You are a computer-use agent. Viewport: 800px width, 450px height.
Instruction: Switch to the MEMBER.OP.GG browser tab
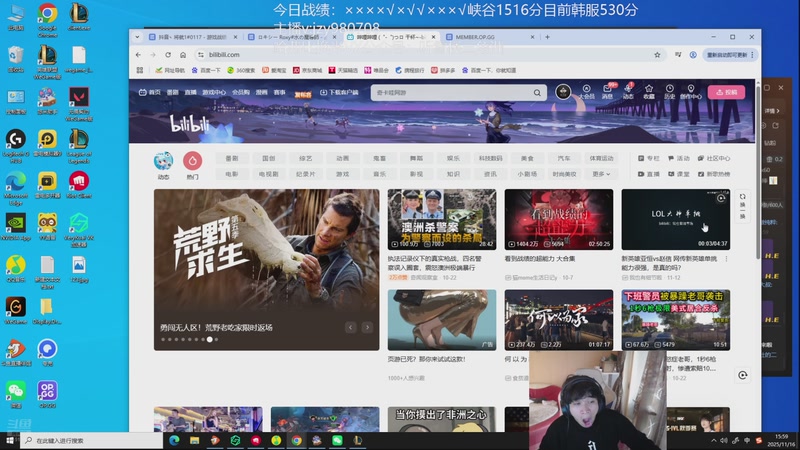click(x=489, y=37)
